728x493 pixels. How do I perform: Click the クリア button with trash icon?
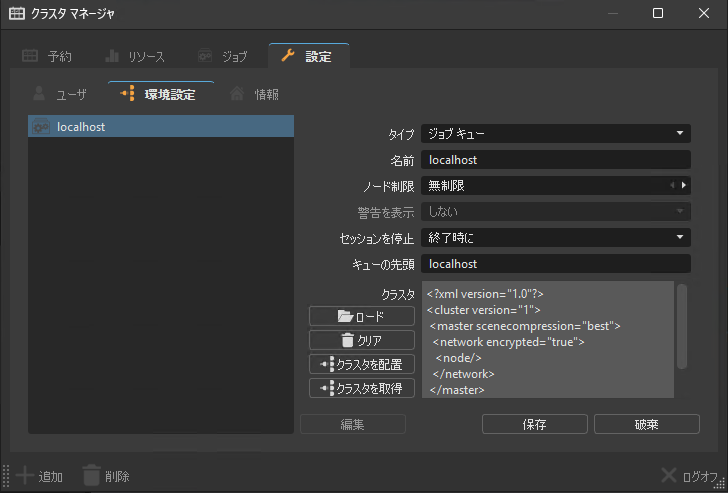(362, 340)
